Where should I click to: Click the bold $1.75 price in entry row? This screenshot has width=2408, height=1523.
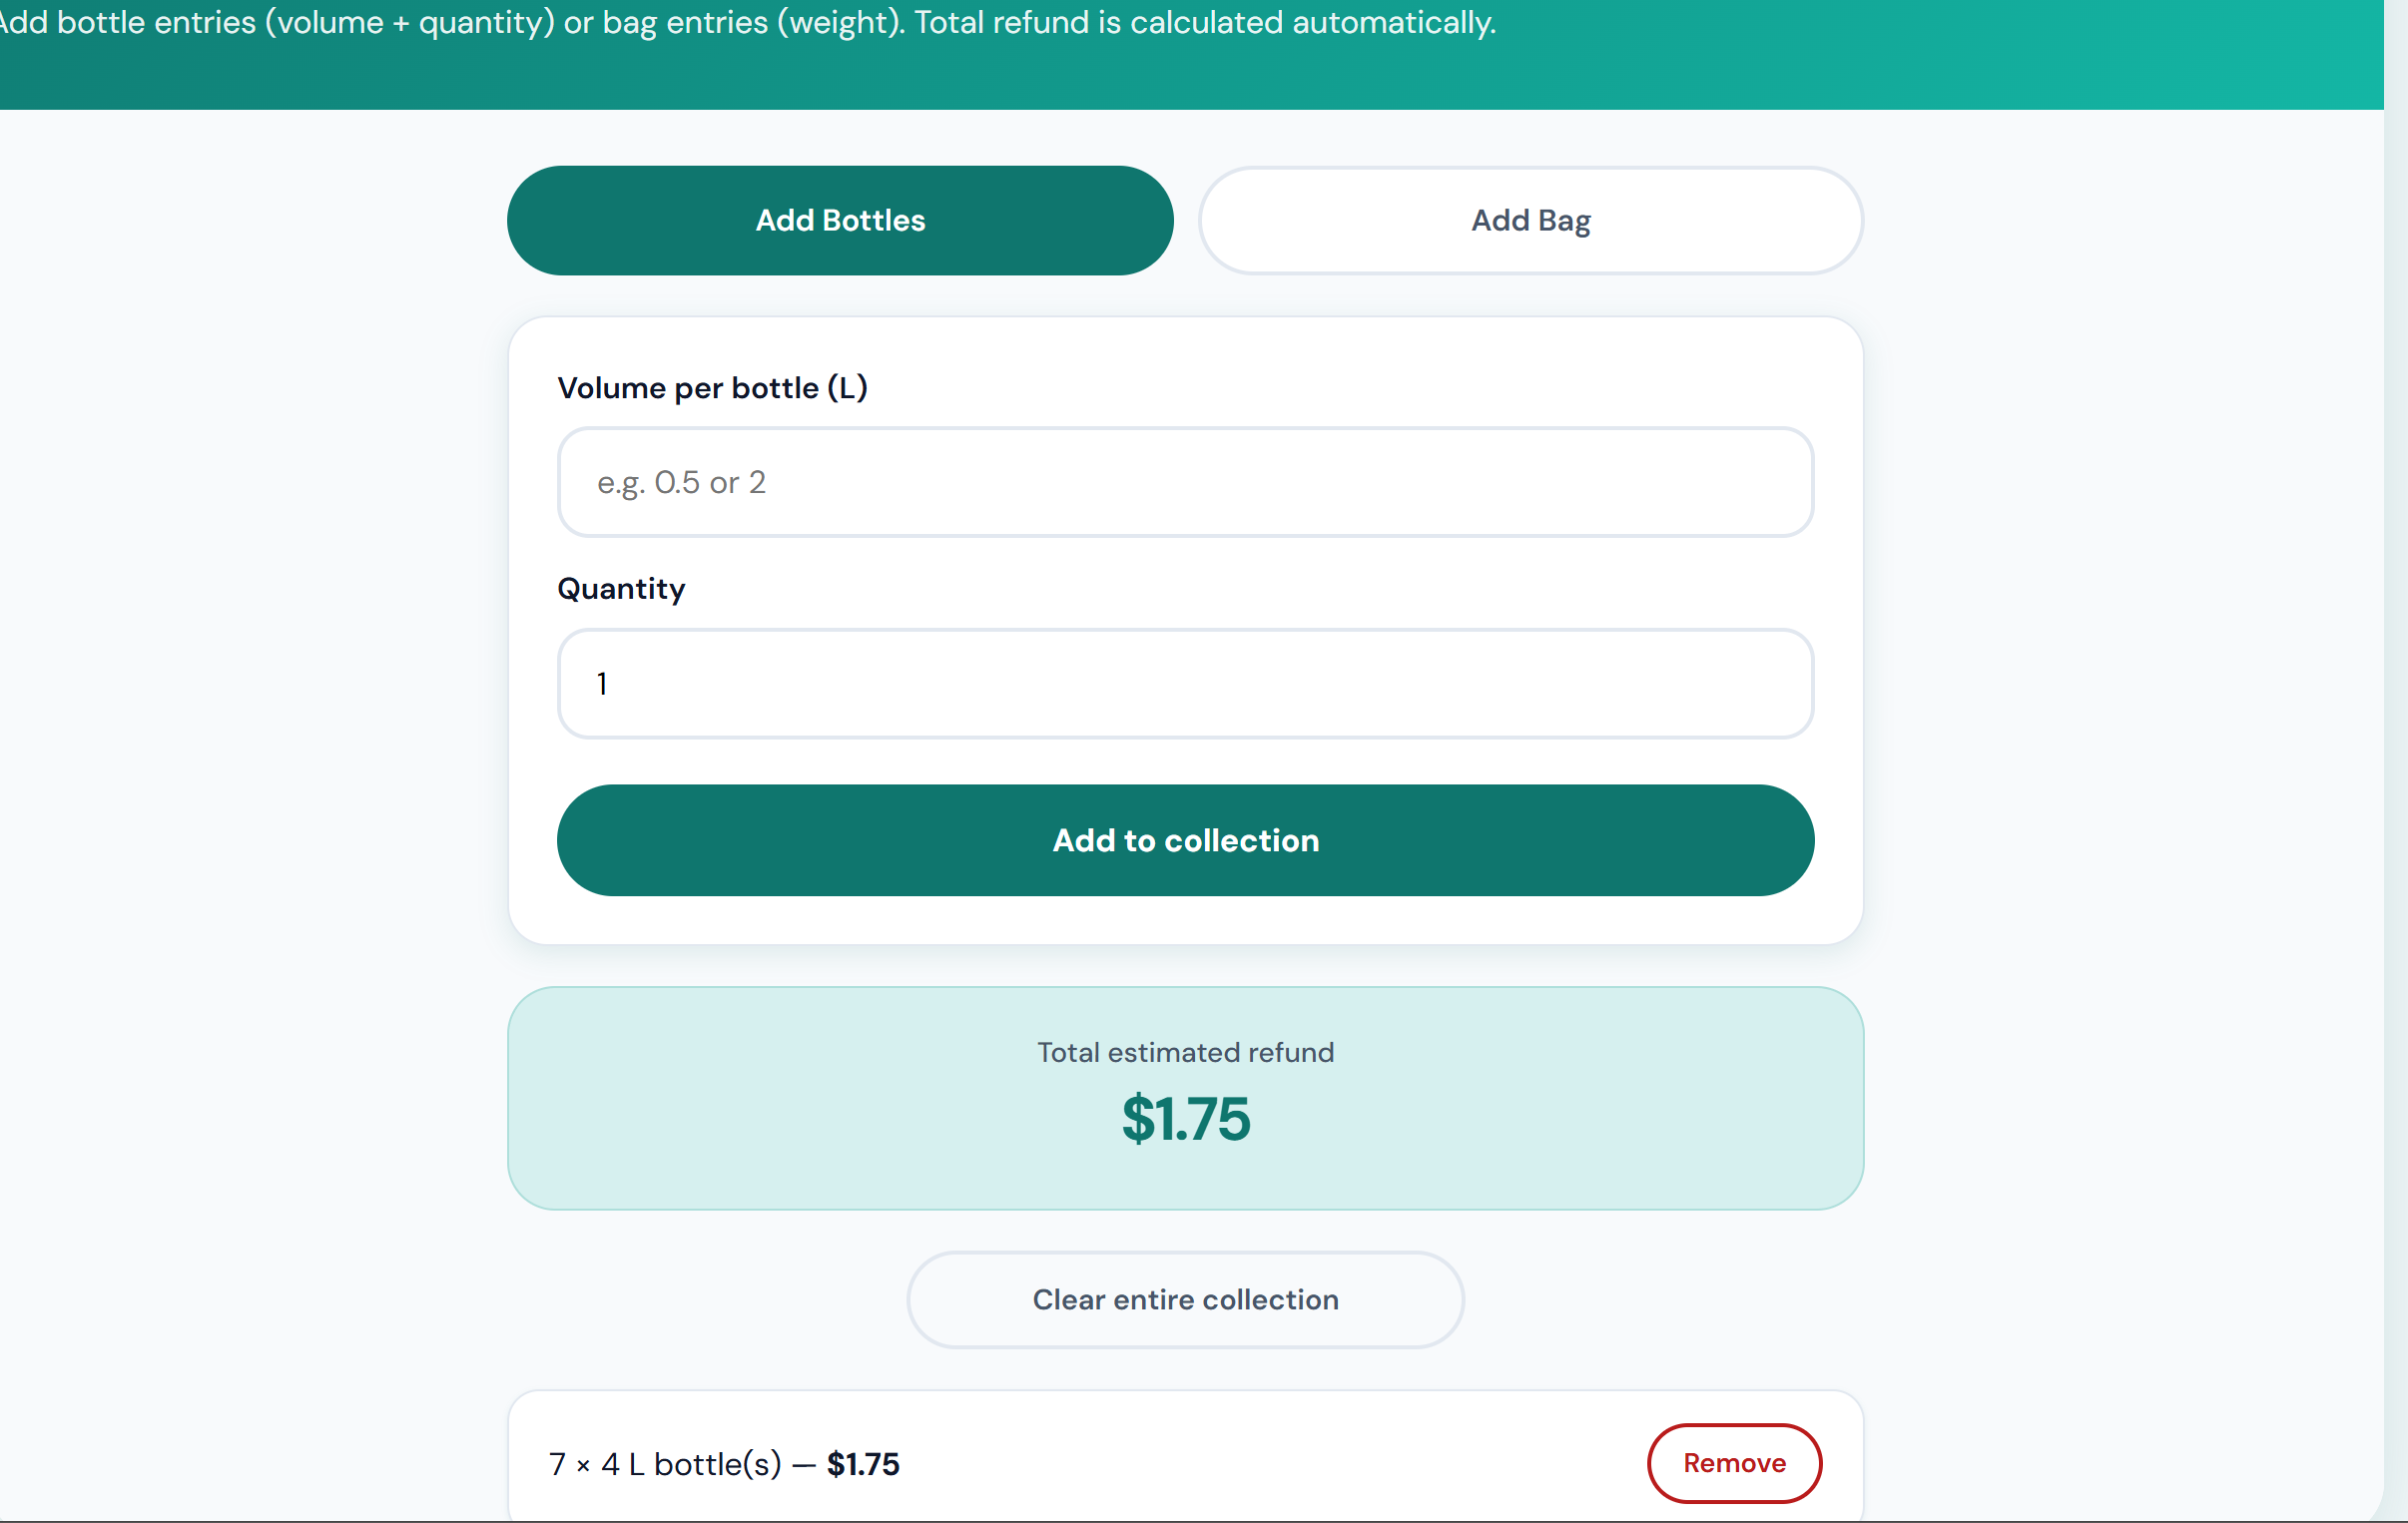coord(863,1464)
